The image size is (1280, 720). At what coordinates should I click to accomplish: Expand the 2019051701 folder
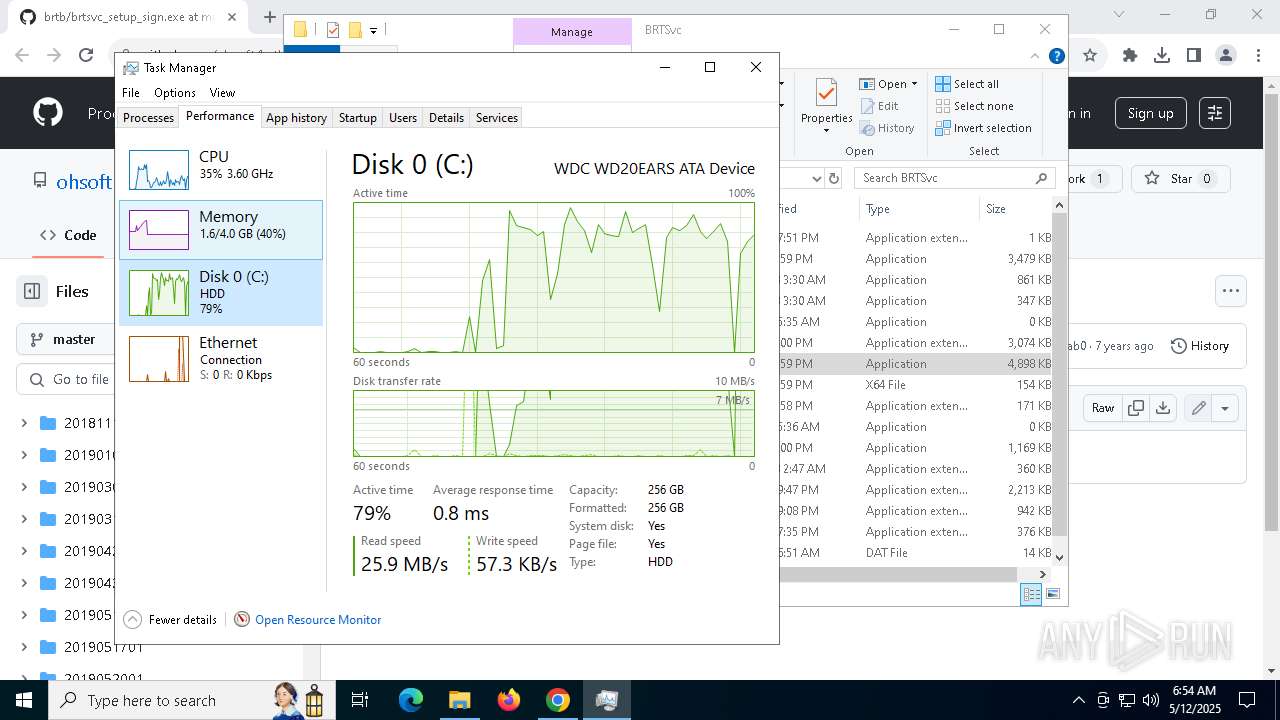click(x=24, y=647)
